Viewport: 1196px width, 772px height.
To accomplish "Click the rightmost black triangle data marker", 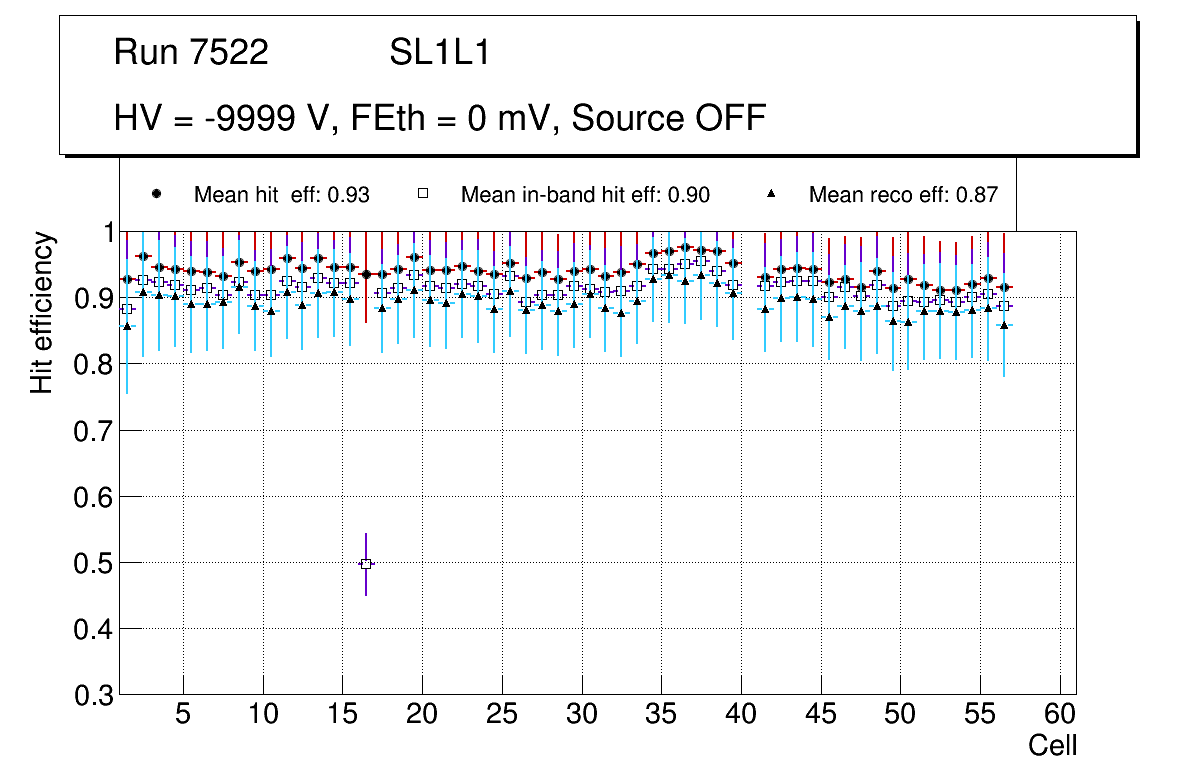I will (x=1004, y=325).
